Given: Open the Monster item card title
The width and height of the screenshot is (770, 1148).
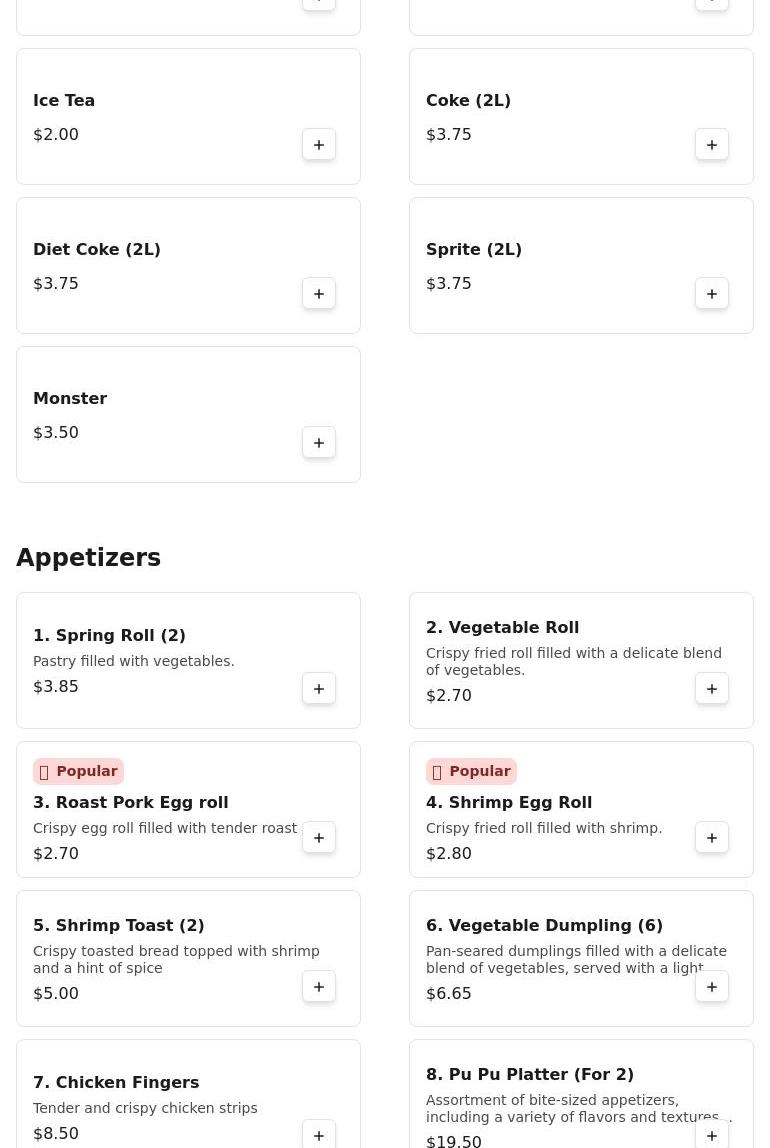Looking at the screenshot, I should tap(70, 398).
